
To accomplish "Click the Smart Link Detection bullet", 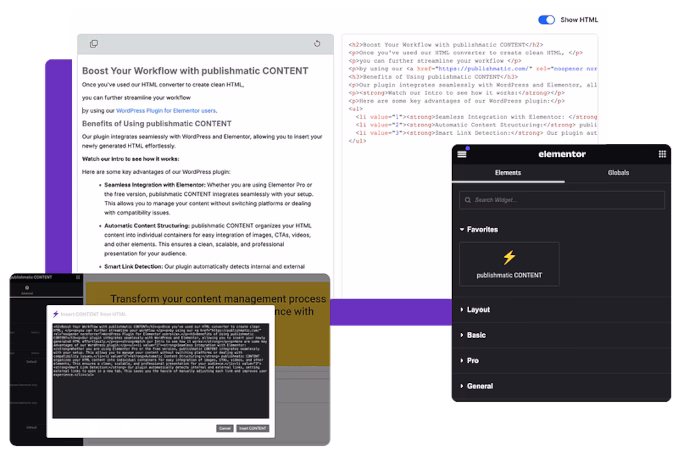I will click(204, 267).
